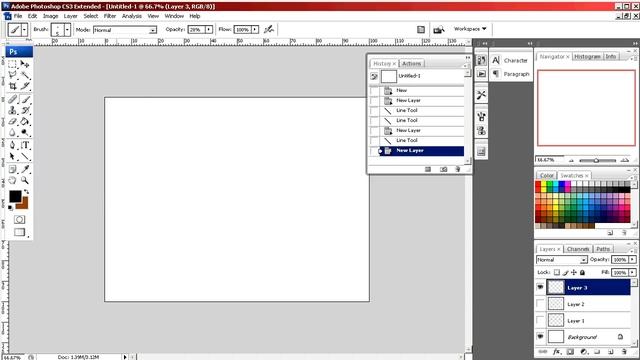Select the Brush tool in toolbox
Viewport: 640px width, 360px height.
(25, 99)
